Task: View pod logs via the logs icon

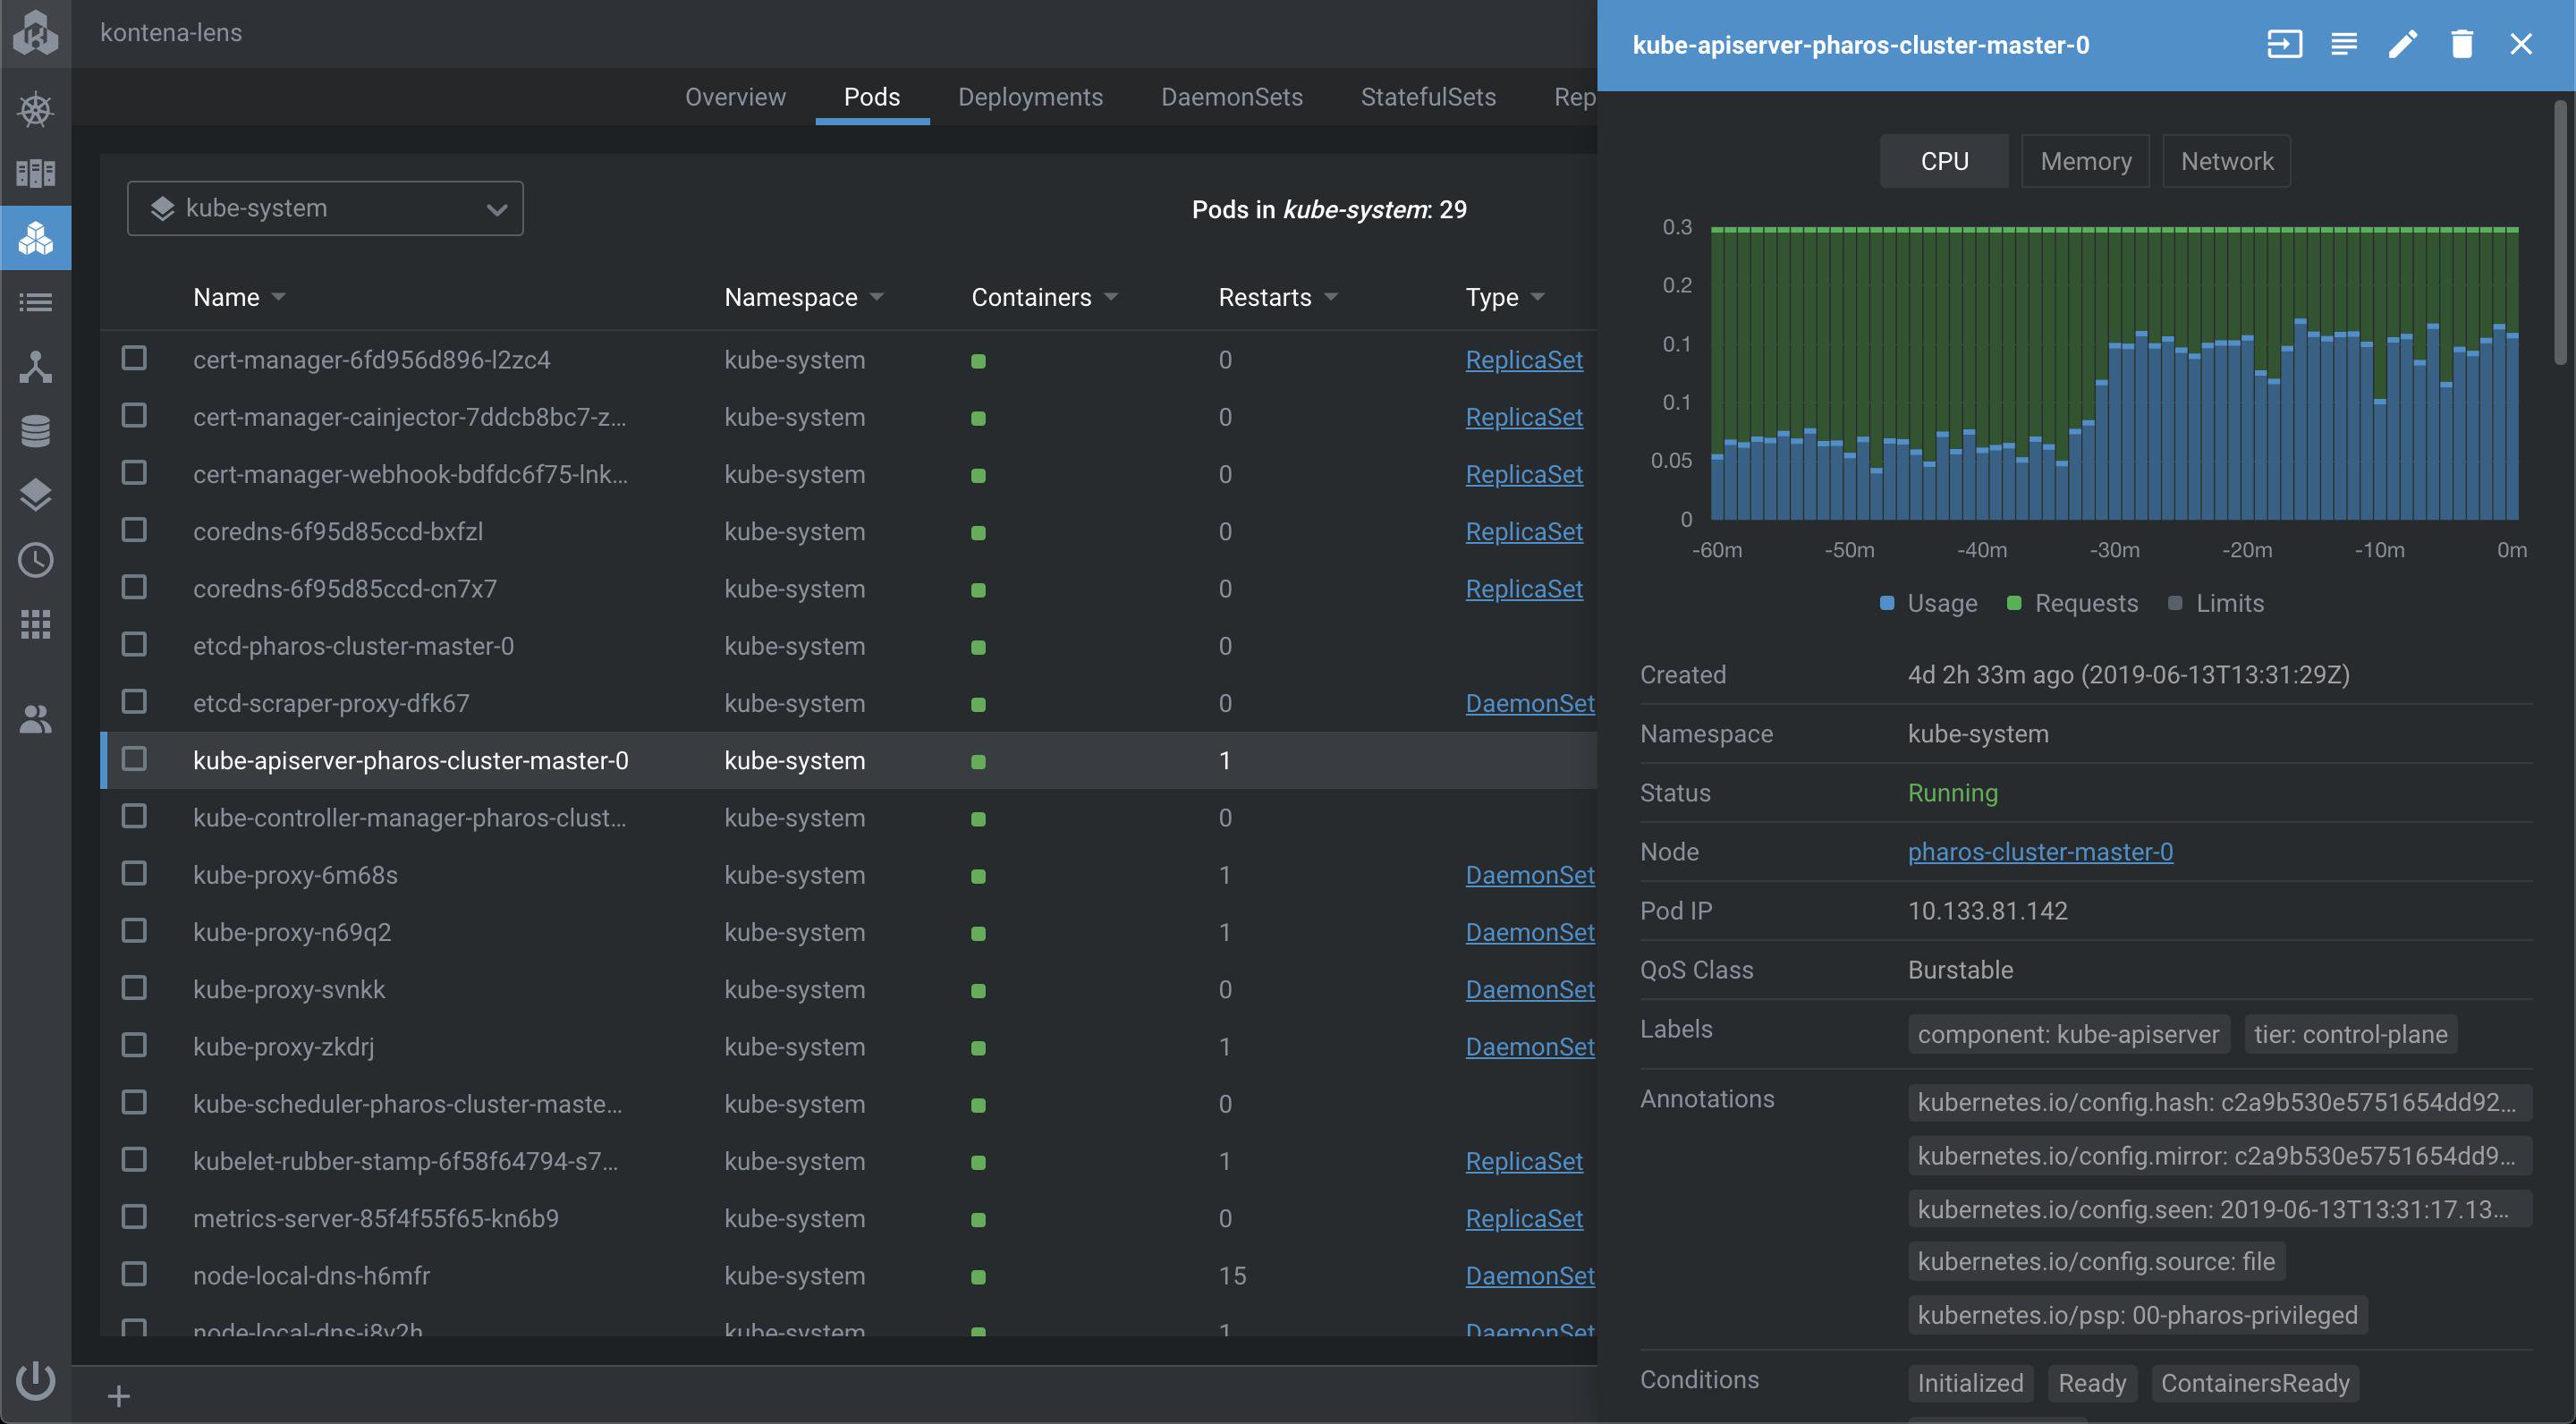Action: point(2343,44)
